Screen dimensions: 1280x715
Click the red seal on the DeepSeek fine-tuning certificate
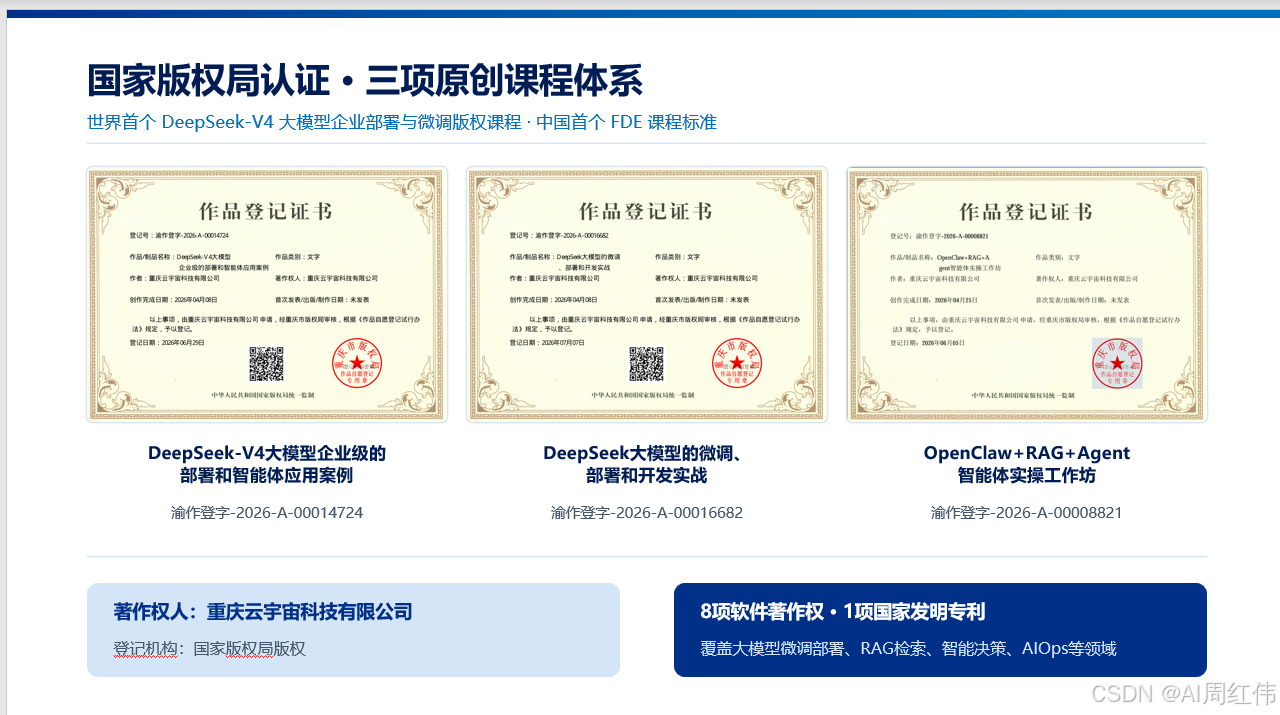point(737,362)
